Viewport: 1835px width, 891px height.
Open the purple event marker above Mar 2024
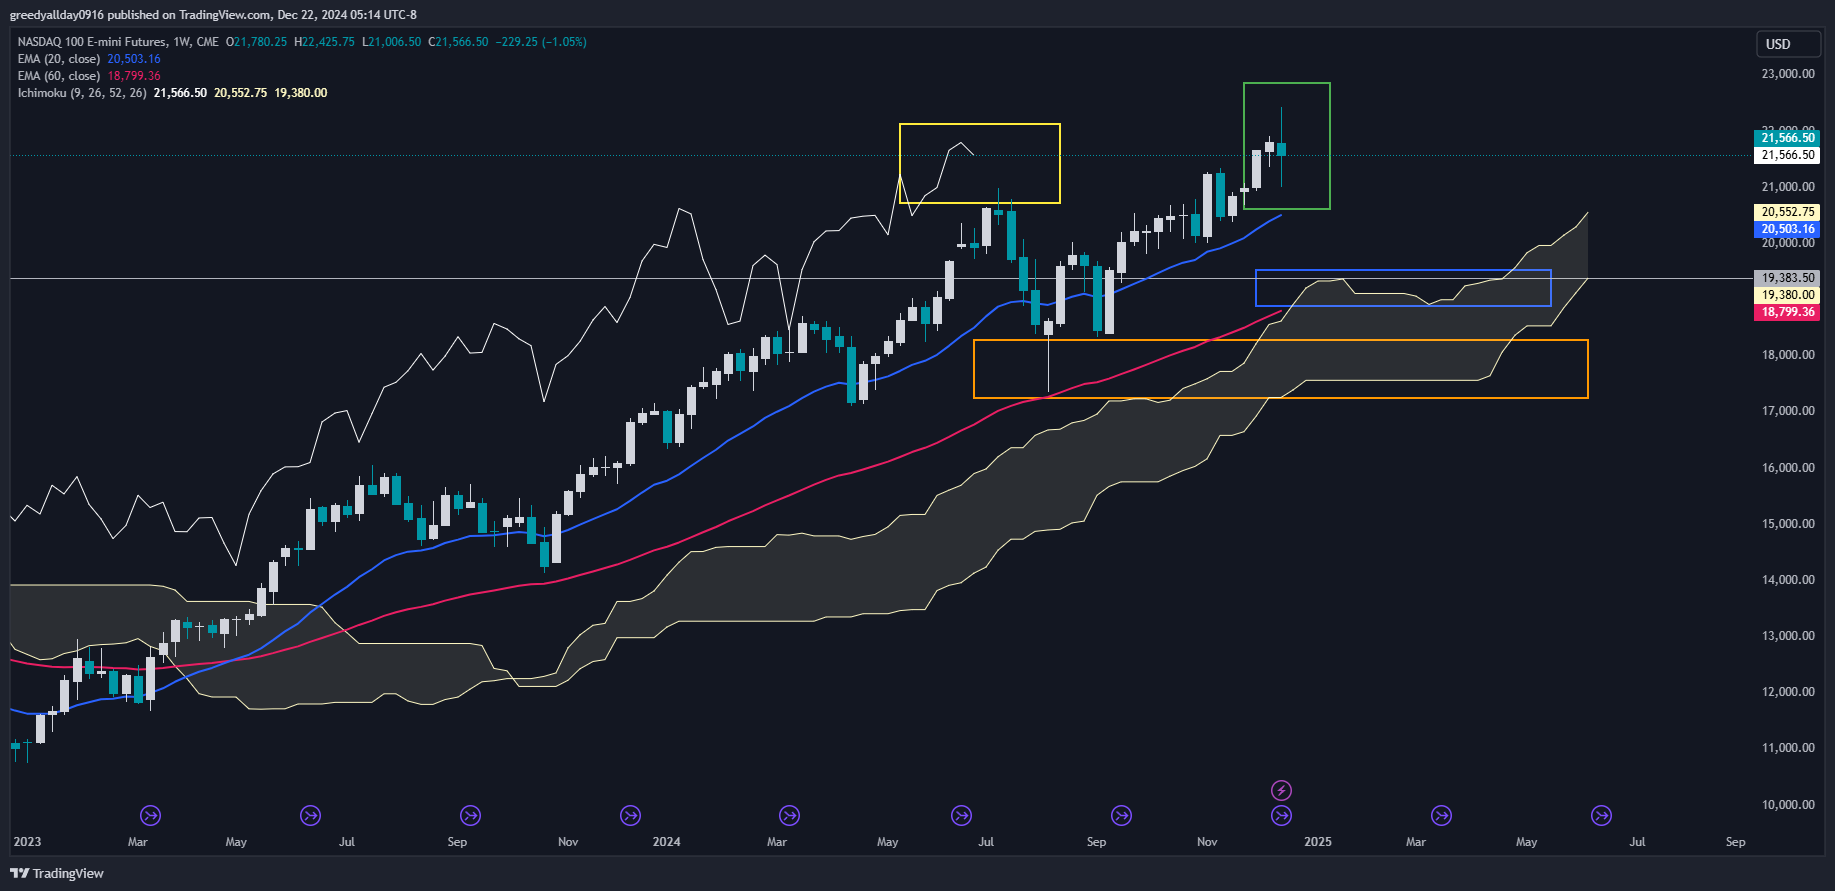[789, 816]
